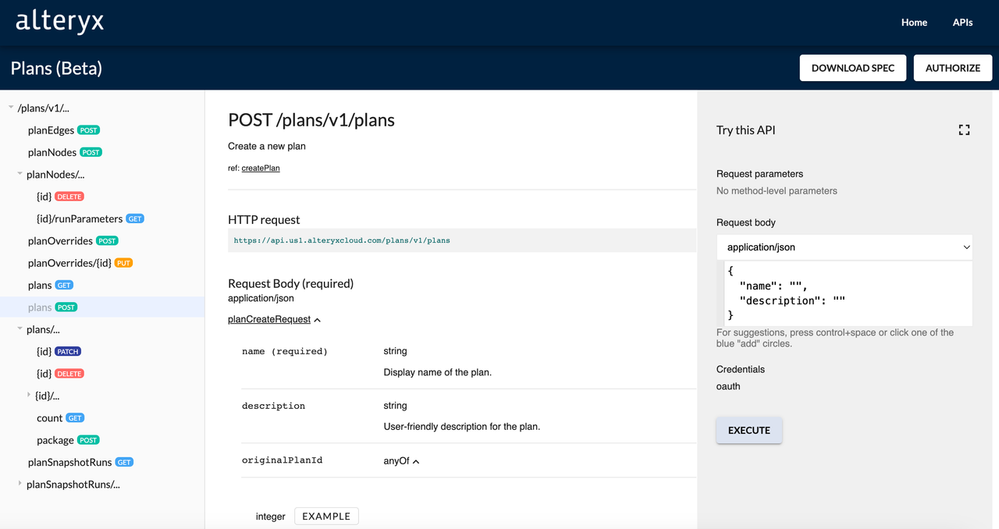The height and width of the screenshot is (529, 999).
Task: Click the 'description' field label in schema
Action: click(273, 406)
